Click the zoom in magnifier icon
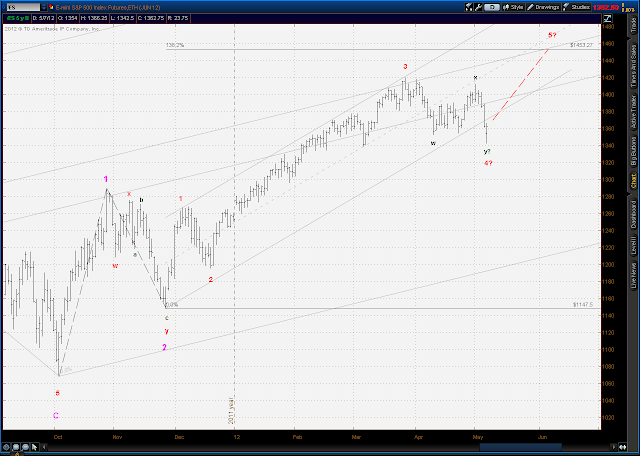The height and width of the screenshot is (456, 640). (x=16, y=447)
